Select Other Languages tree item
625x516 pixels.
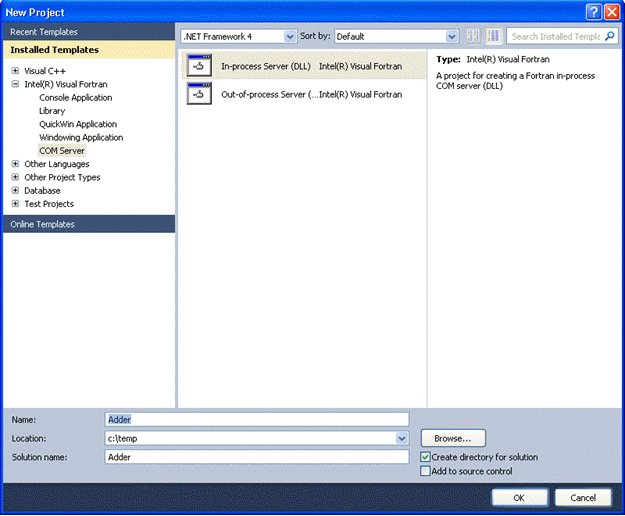click(x=57, y=164)
